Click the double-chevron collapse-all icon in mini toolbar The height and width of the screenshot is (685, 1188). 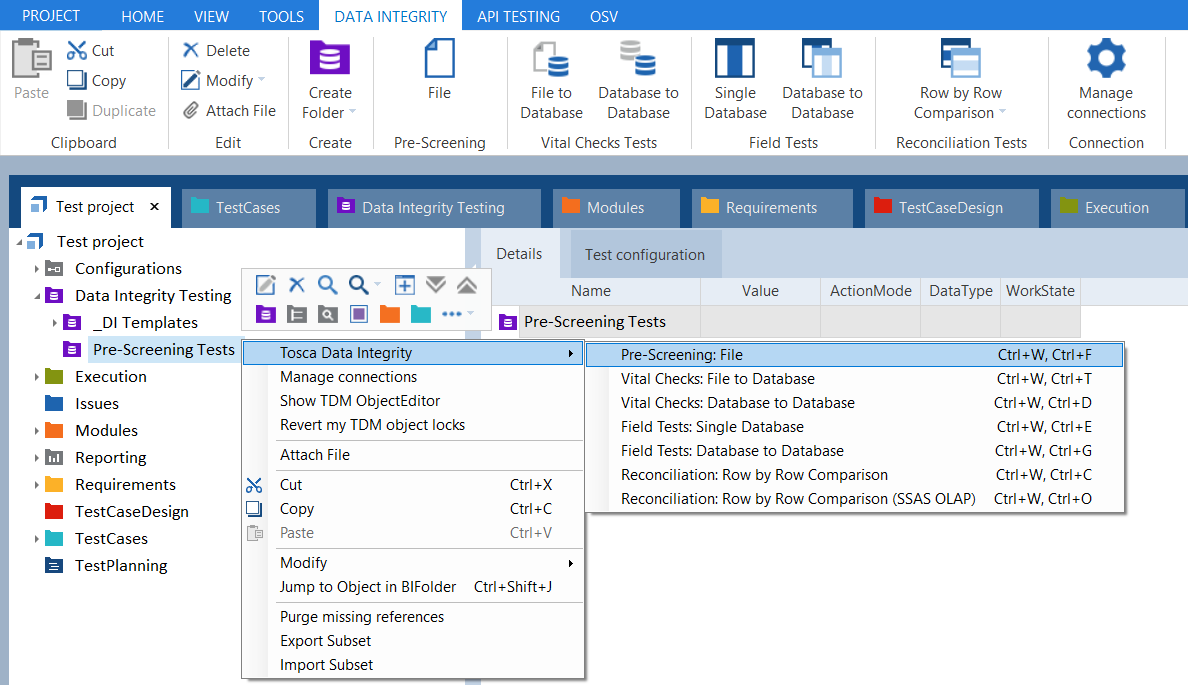[x=466, y=285]
